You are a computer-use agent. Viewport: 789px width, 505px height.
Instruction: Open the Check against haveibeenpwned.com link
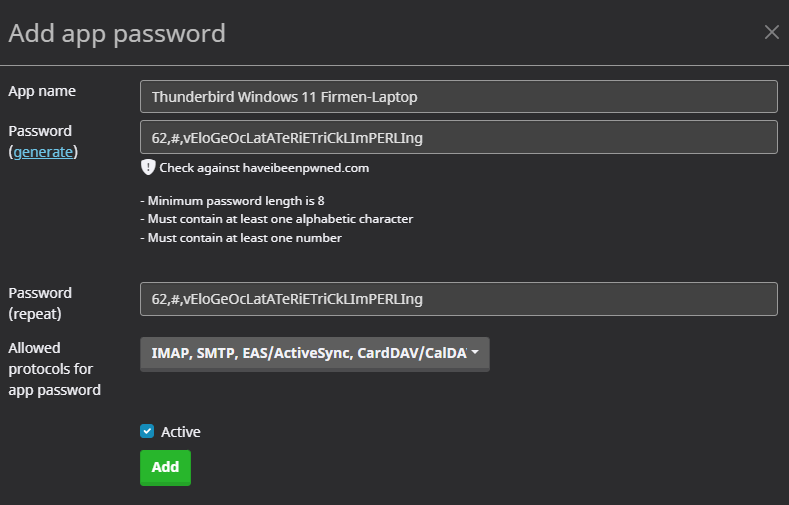pos(264,168)
